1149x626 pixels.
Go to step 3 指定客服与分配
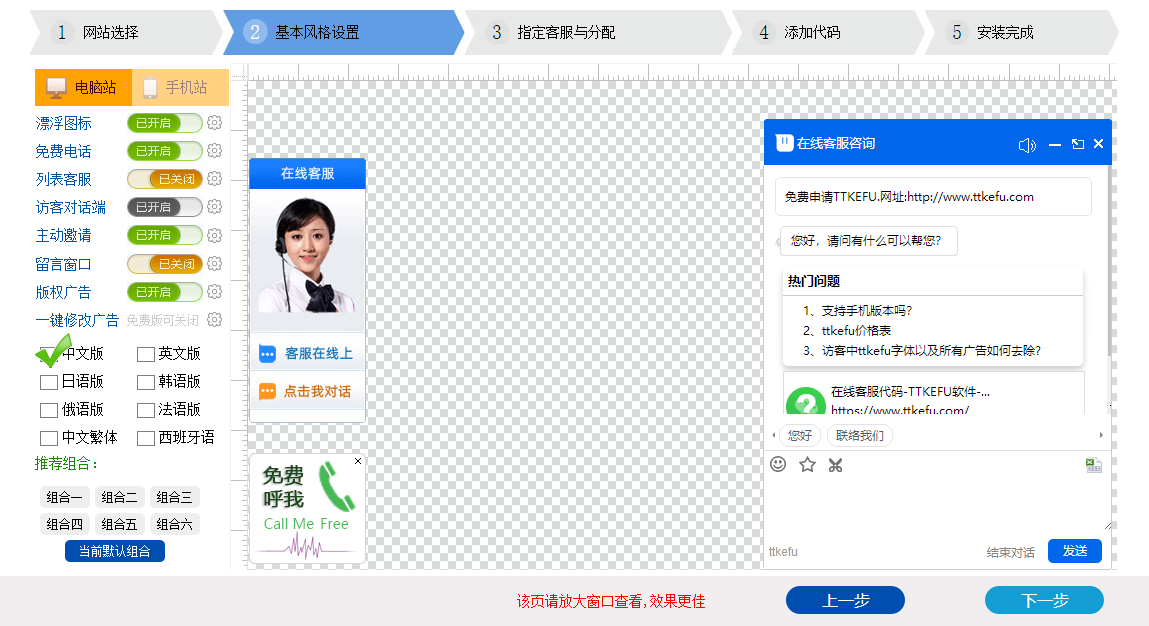pos(597,32)
